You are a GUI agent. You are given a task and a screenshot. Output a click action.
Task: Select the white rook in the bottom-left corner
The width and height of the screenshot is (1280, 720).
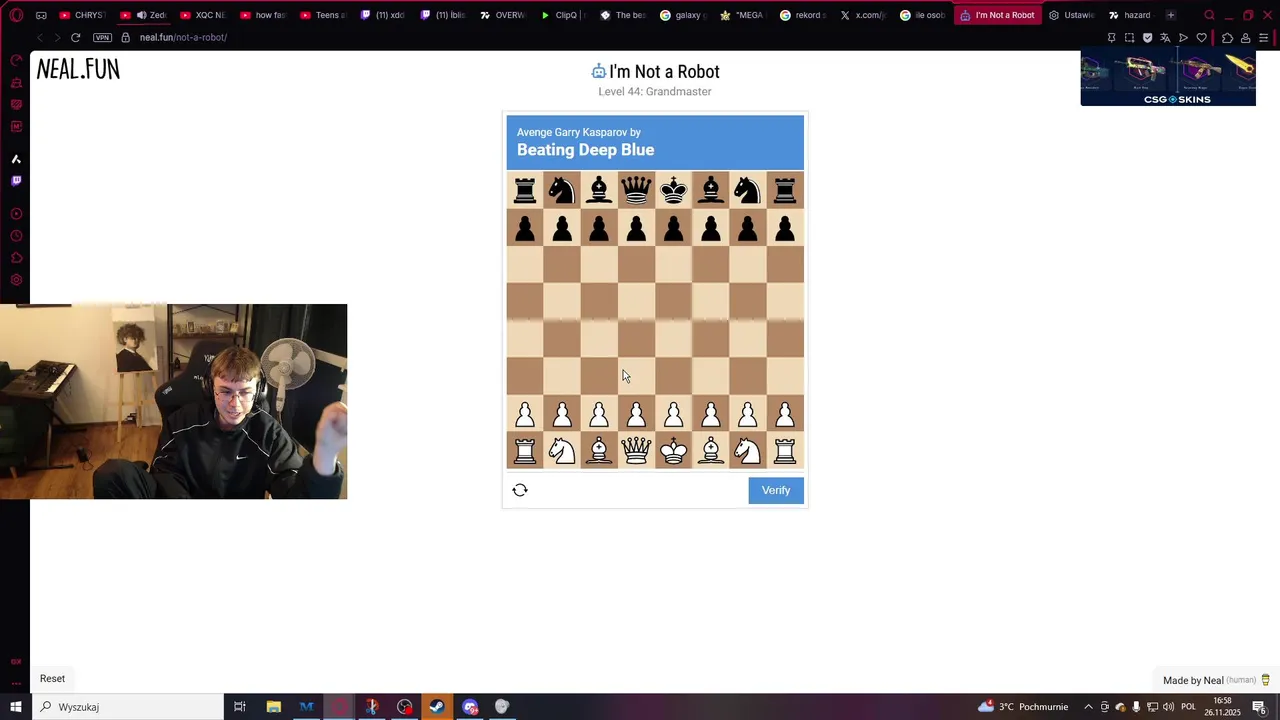pyautogui.click(x=525, y=452)
